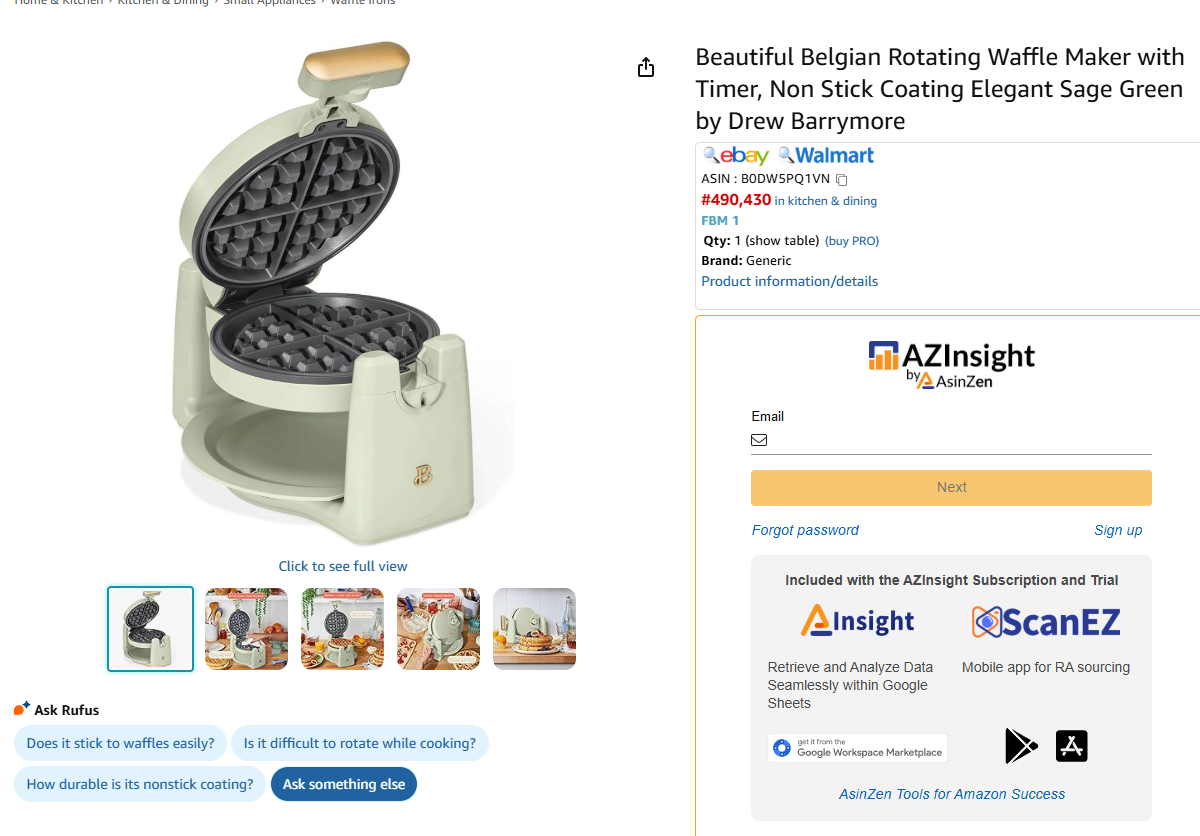Screen dimensions: 1200x836
Task: Open the Sign up link
Action: pos(1118,530)
